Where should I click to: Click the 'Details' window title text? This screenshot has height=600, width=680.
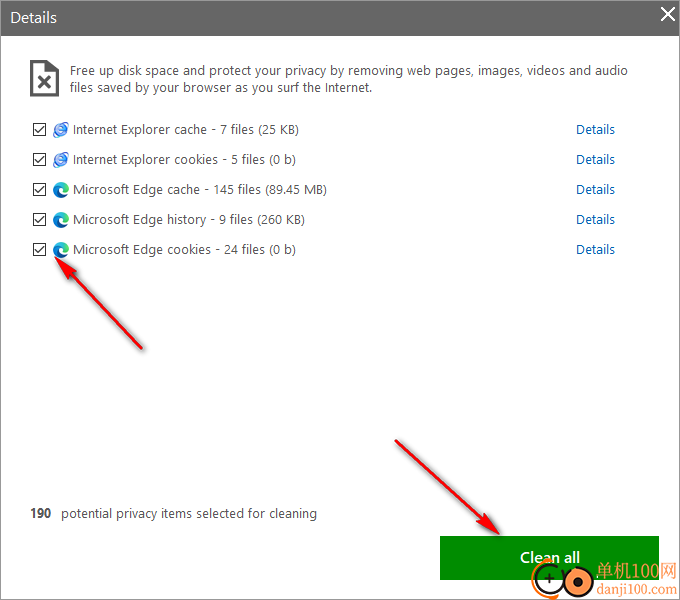pos(33,18)
